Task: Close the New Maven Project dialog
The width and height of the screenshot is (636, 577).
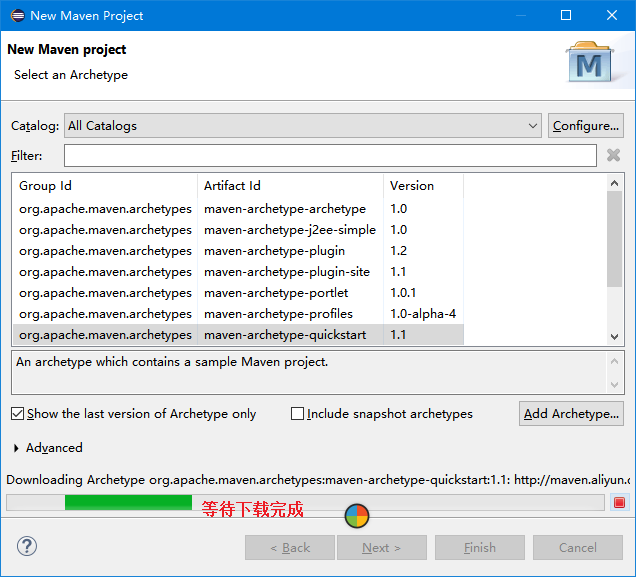Action: [x=612, y=15]
